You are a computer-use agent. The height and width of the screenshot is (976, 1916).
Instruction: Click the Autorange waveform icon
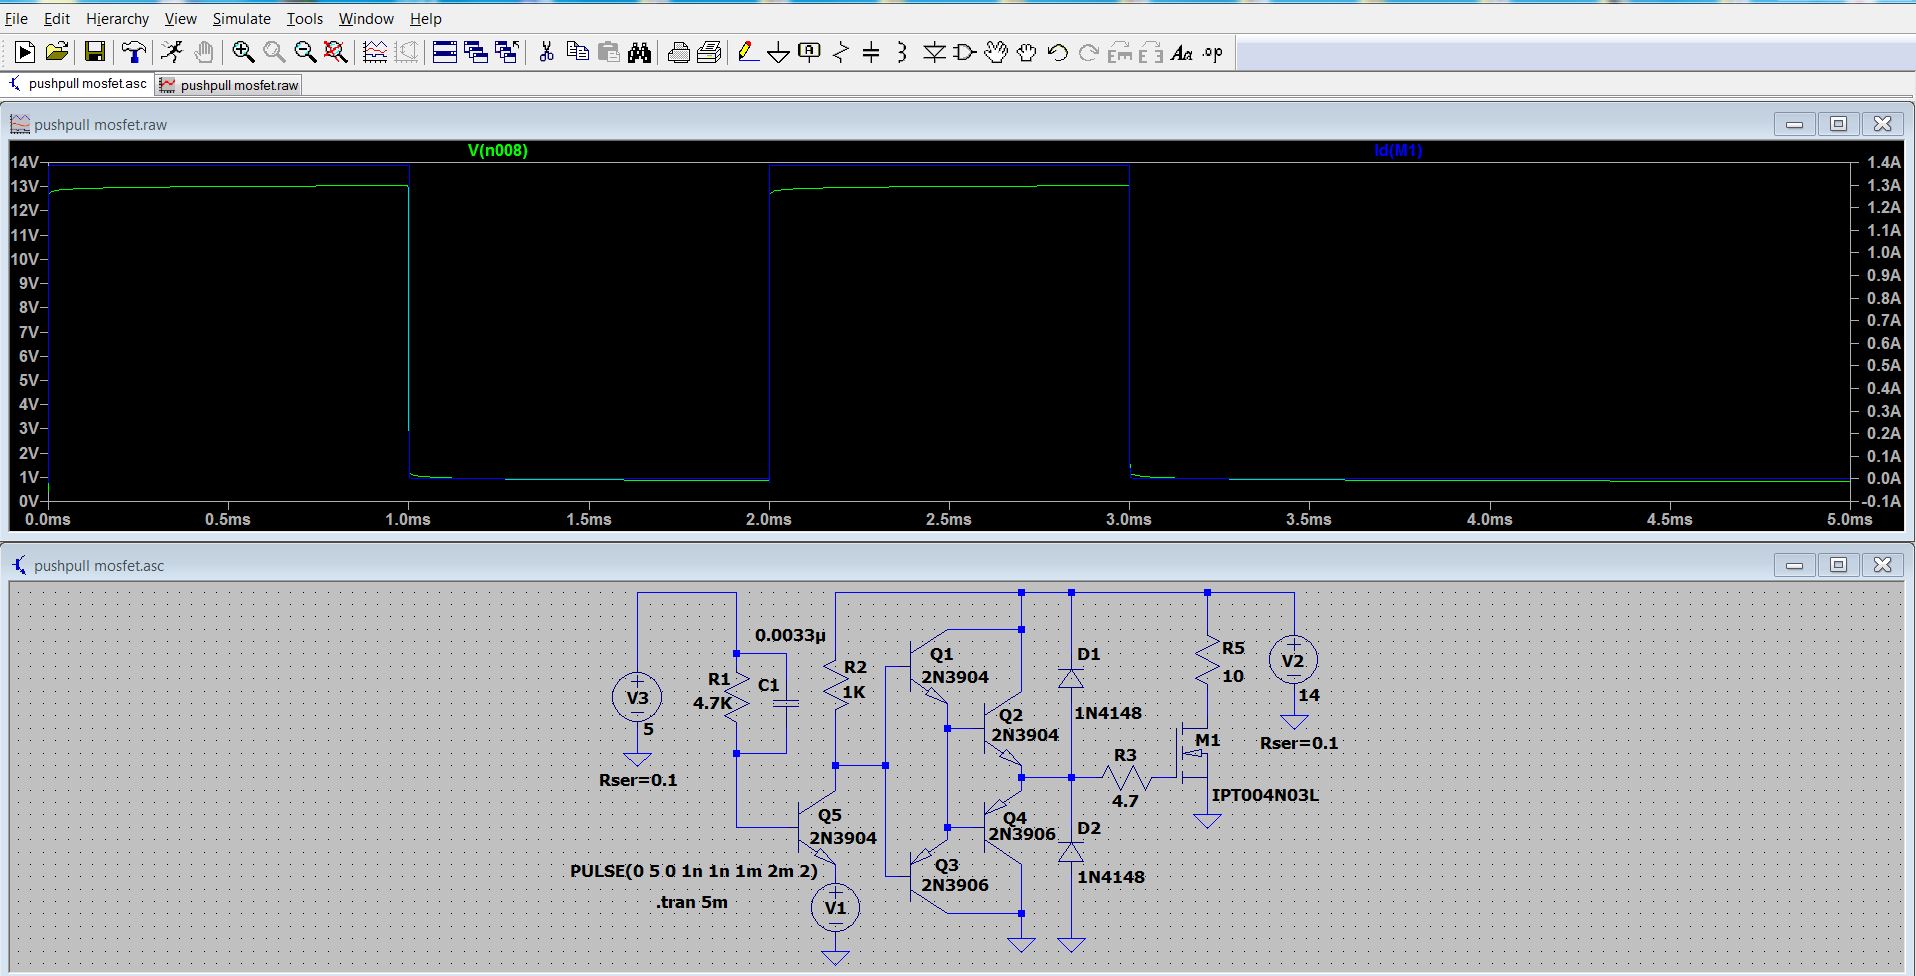(375, 52)
